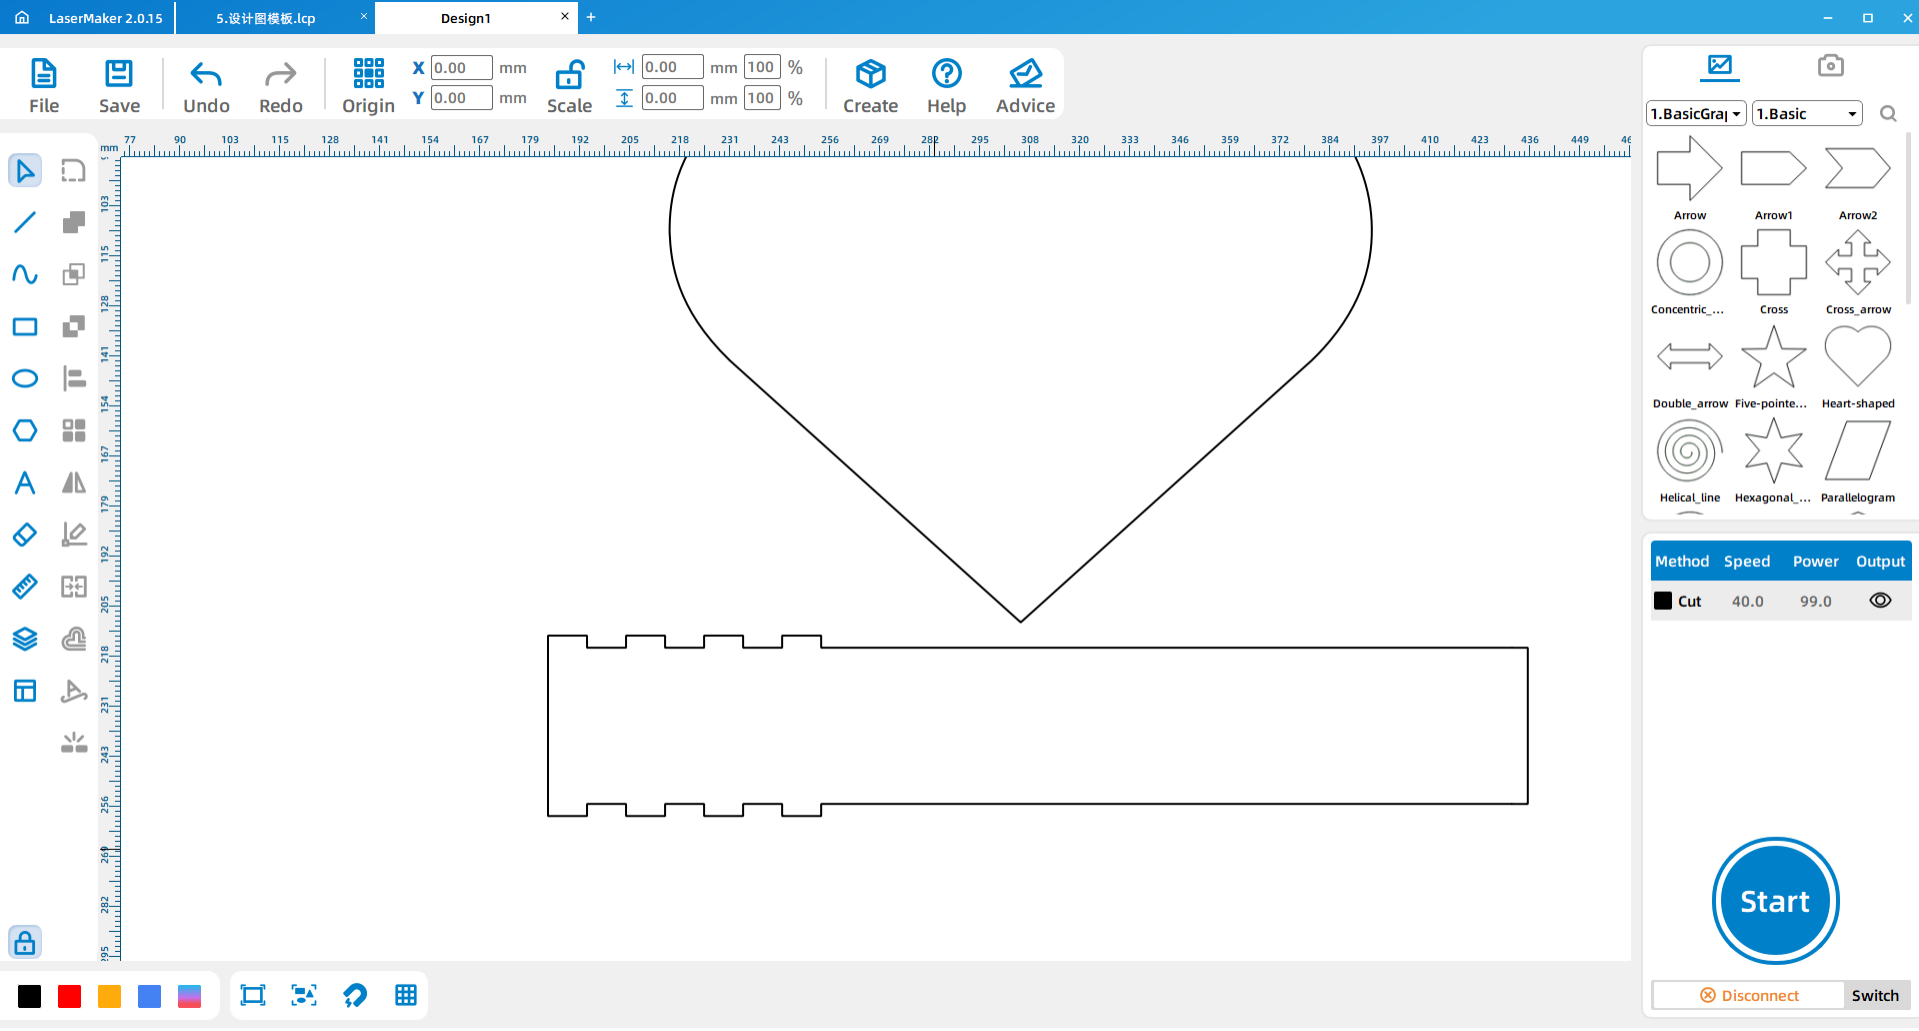Viewport: 1919px width, 1031px height.
Task: Open the 1.BasicGraph category dropdown
Action: [1696, 114]
